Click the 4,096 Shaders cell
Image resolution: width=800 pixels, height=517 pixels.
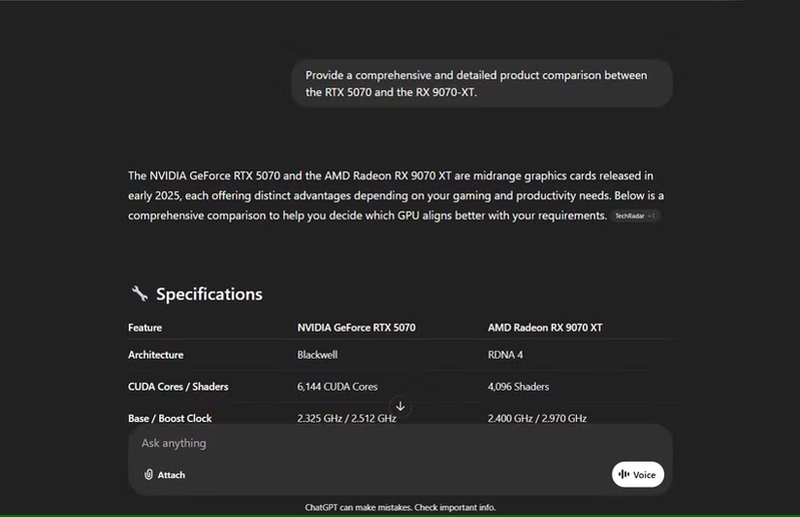pos(518,387)
